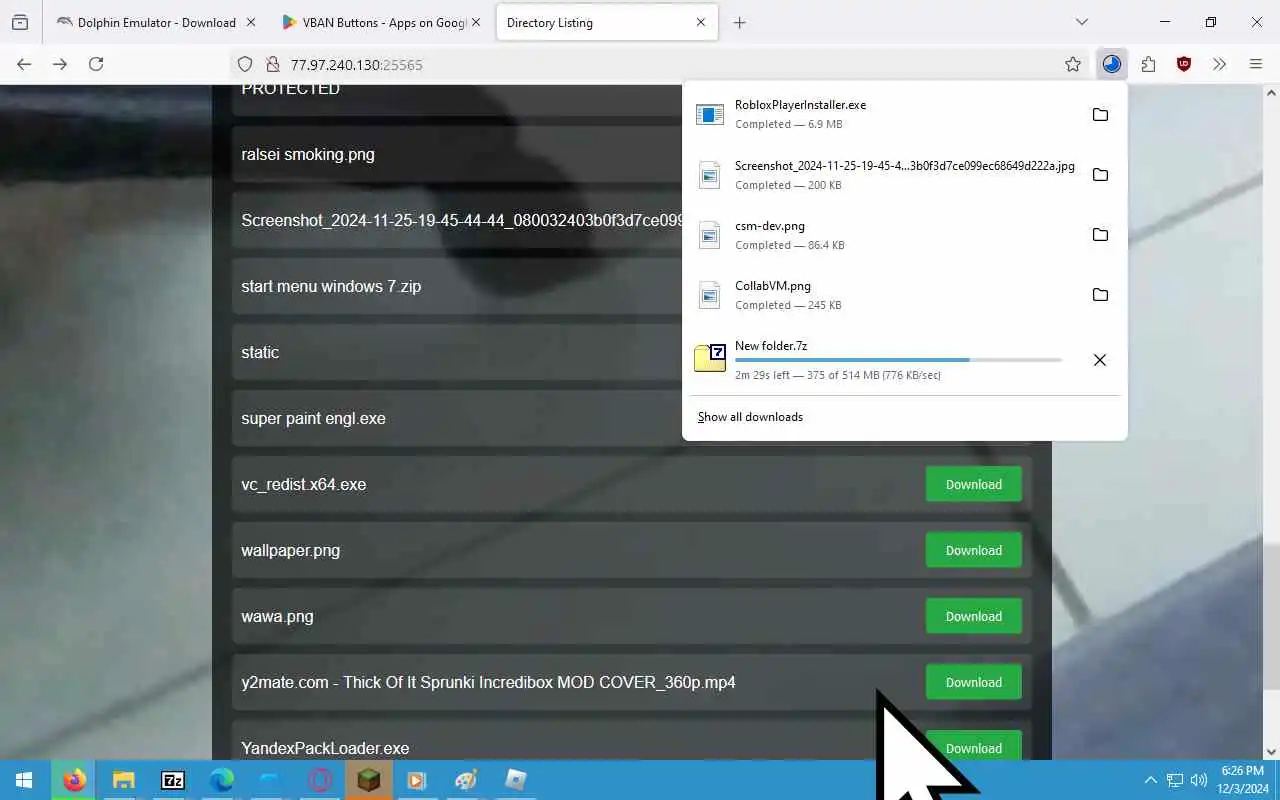Open the volume speaker tray icon
The width and height of the screenshot is (1280, 800).
click(x=1198, y=780)
